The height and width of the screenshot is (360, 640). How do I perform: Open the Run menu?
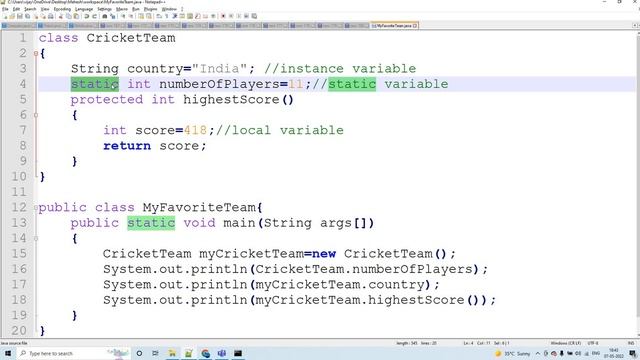tap(136, 9)
